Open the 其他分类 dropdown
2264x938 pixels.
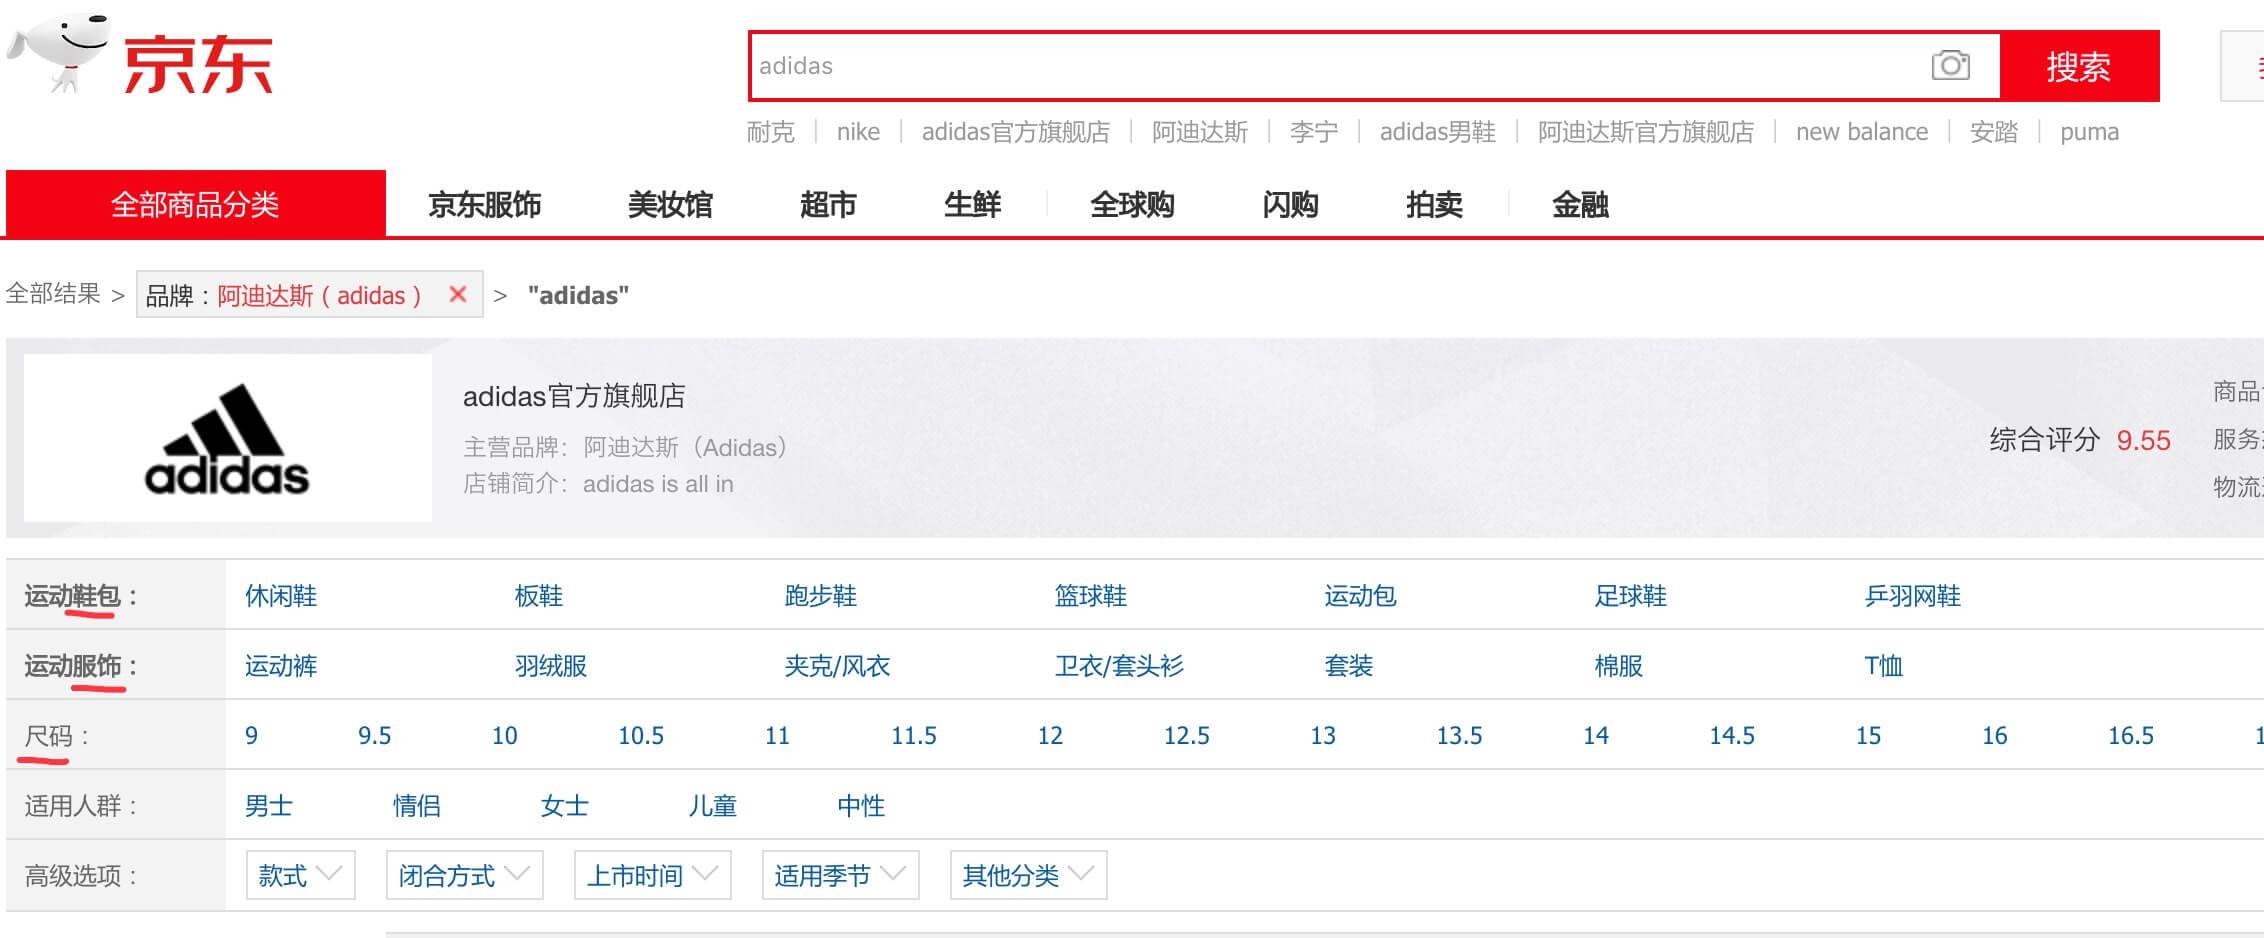coord(1028,875)
